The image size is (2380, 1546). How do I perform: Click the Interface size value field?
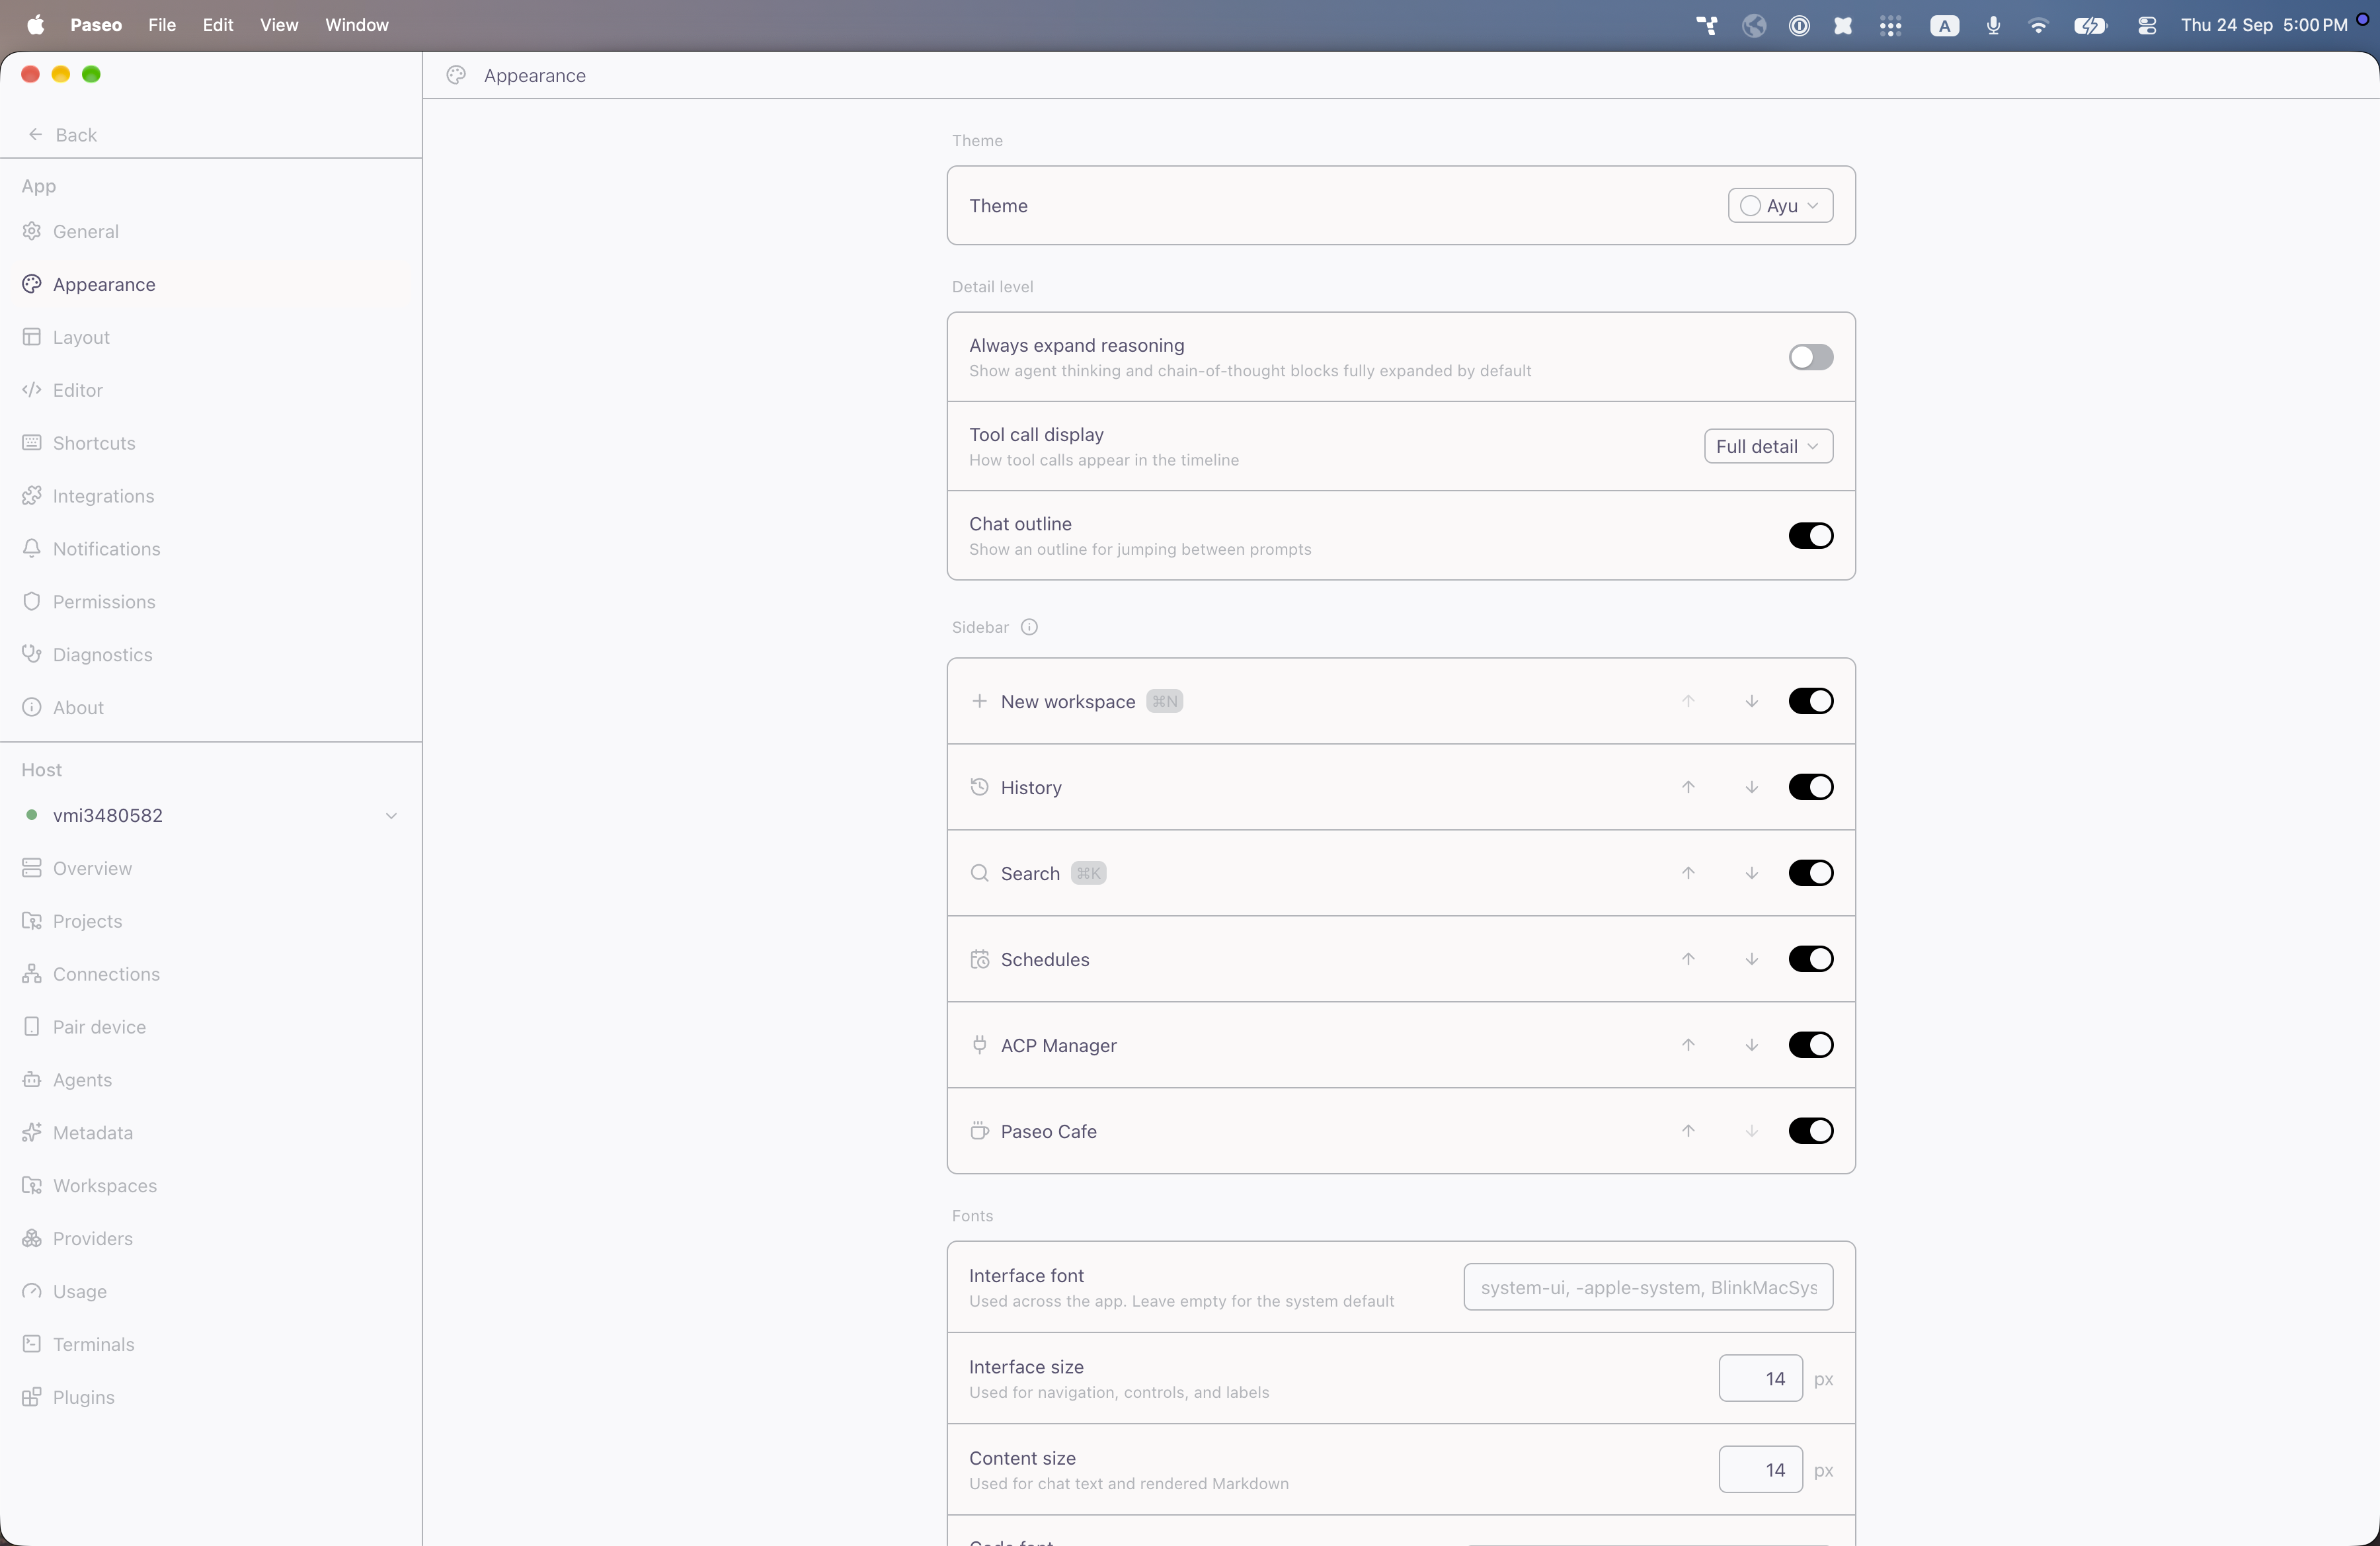click(x=1760, y=1378)
